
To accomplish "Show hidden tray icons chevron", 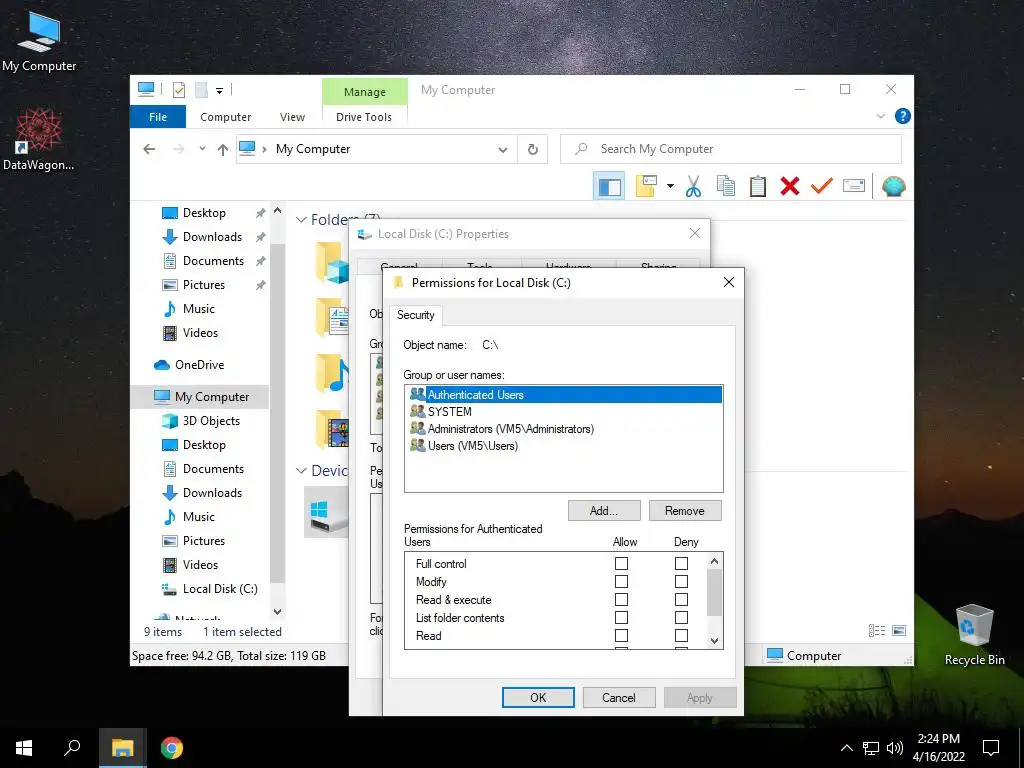I will 846,748.
